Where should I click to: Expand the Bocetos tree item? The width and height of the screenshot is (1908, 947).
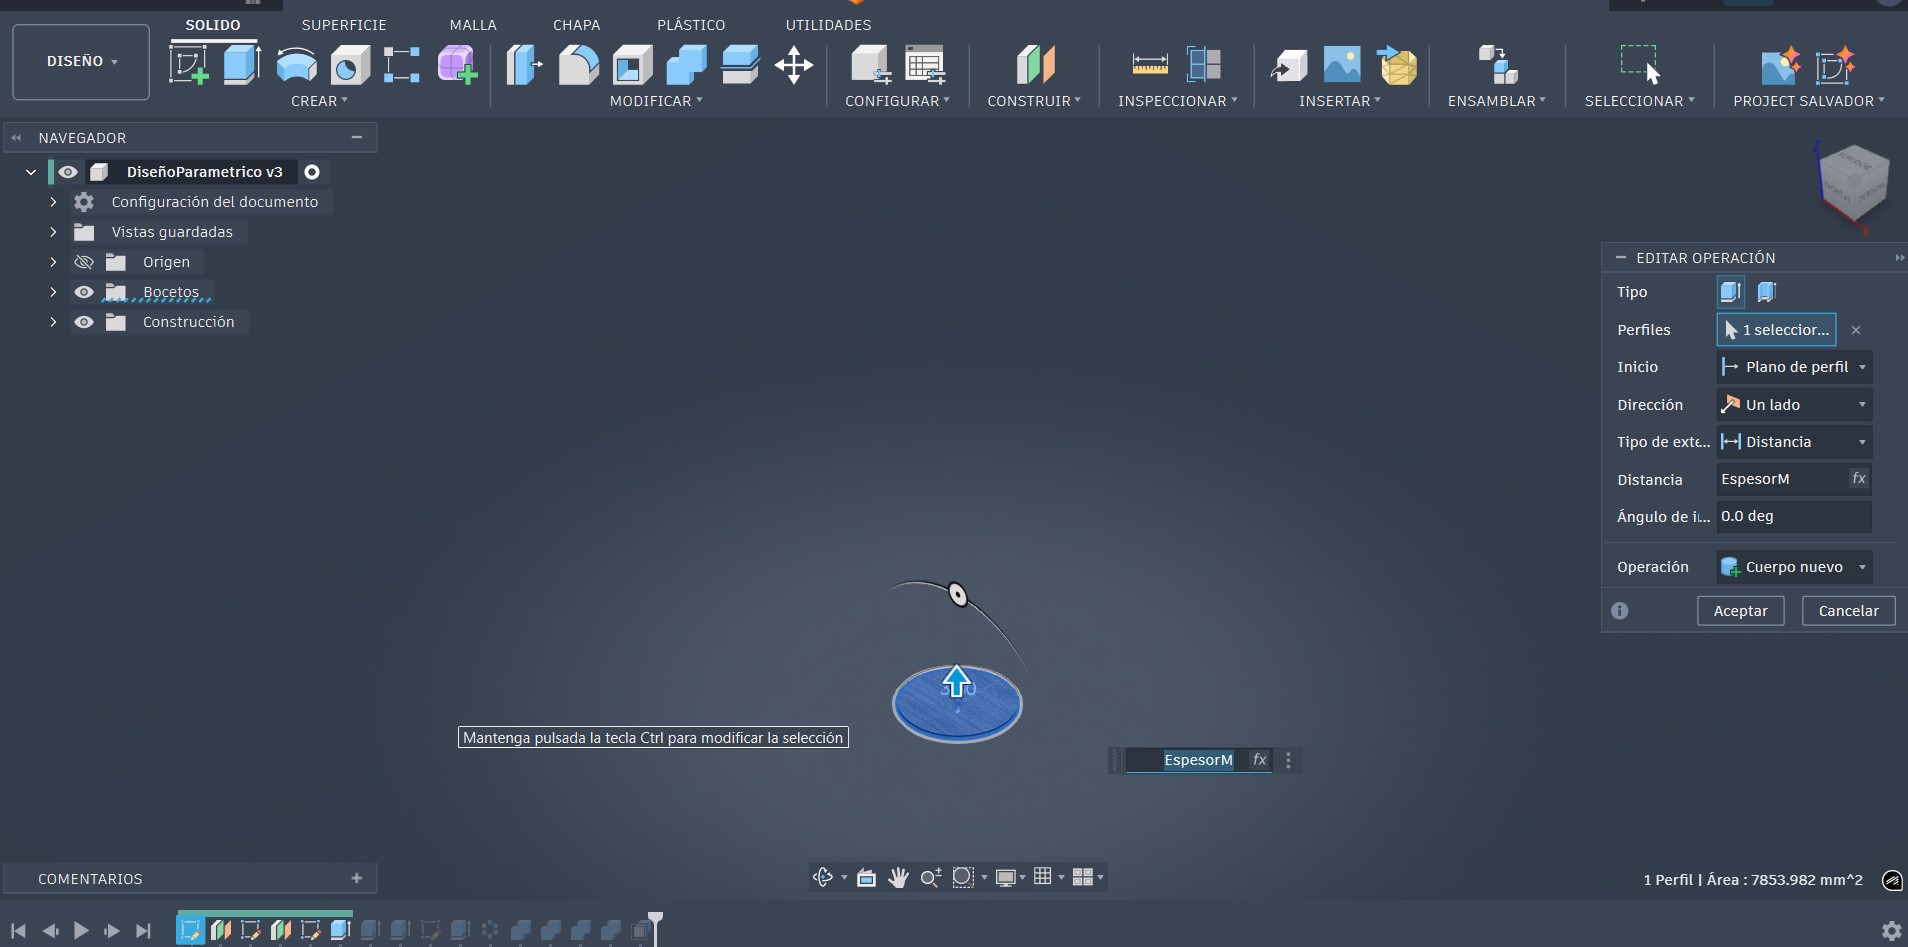click(52, 292)
